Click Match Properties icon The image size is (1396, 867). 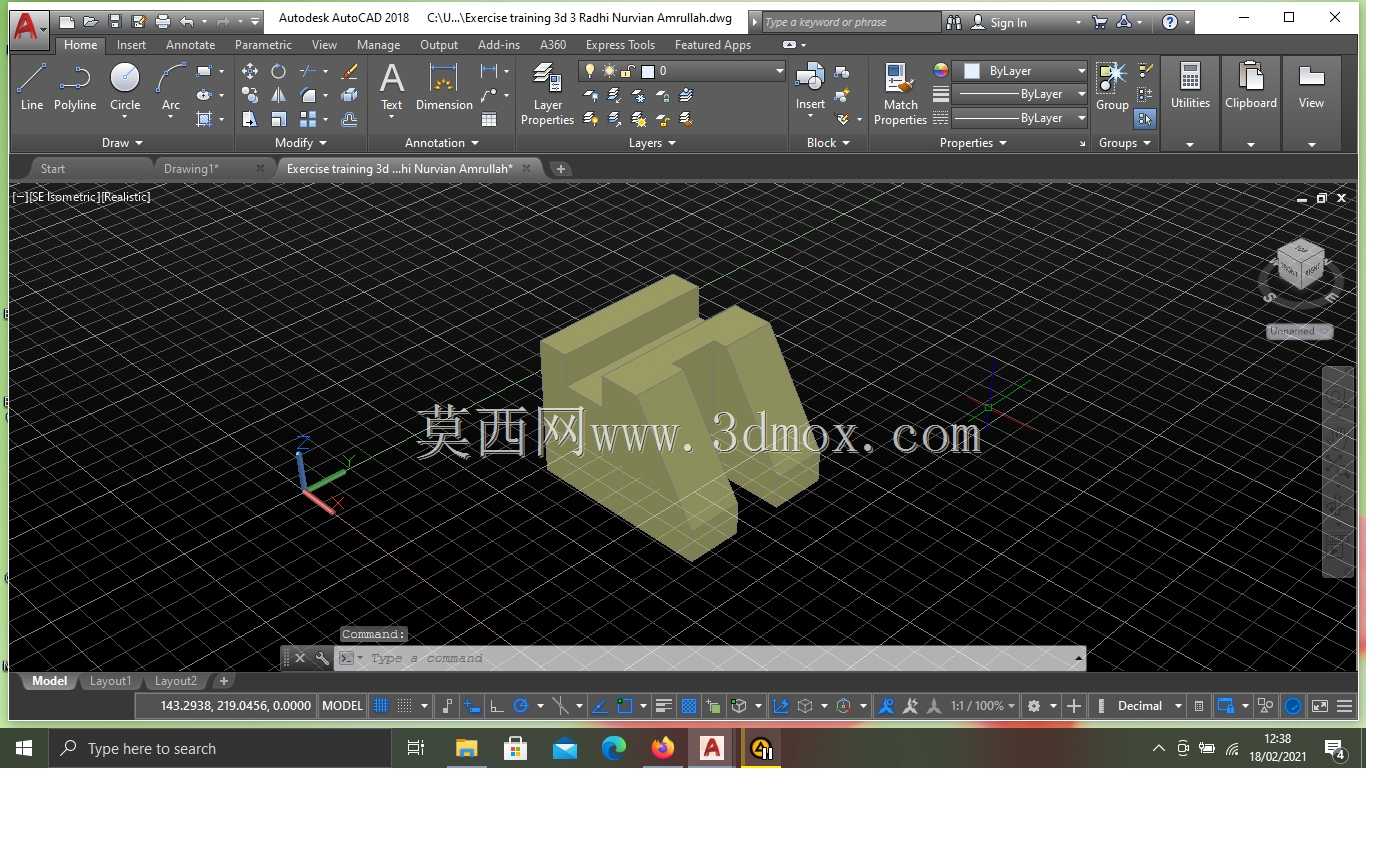coord(900,94)
